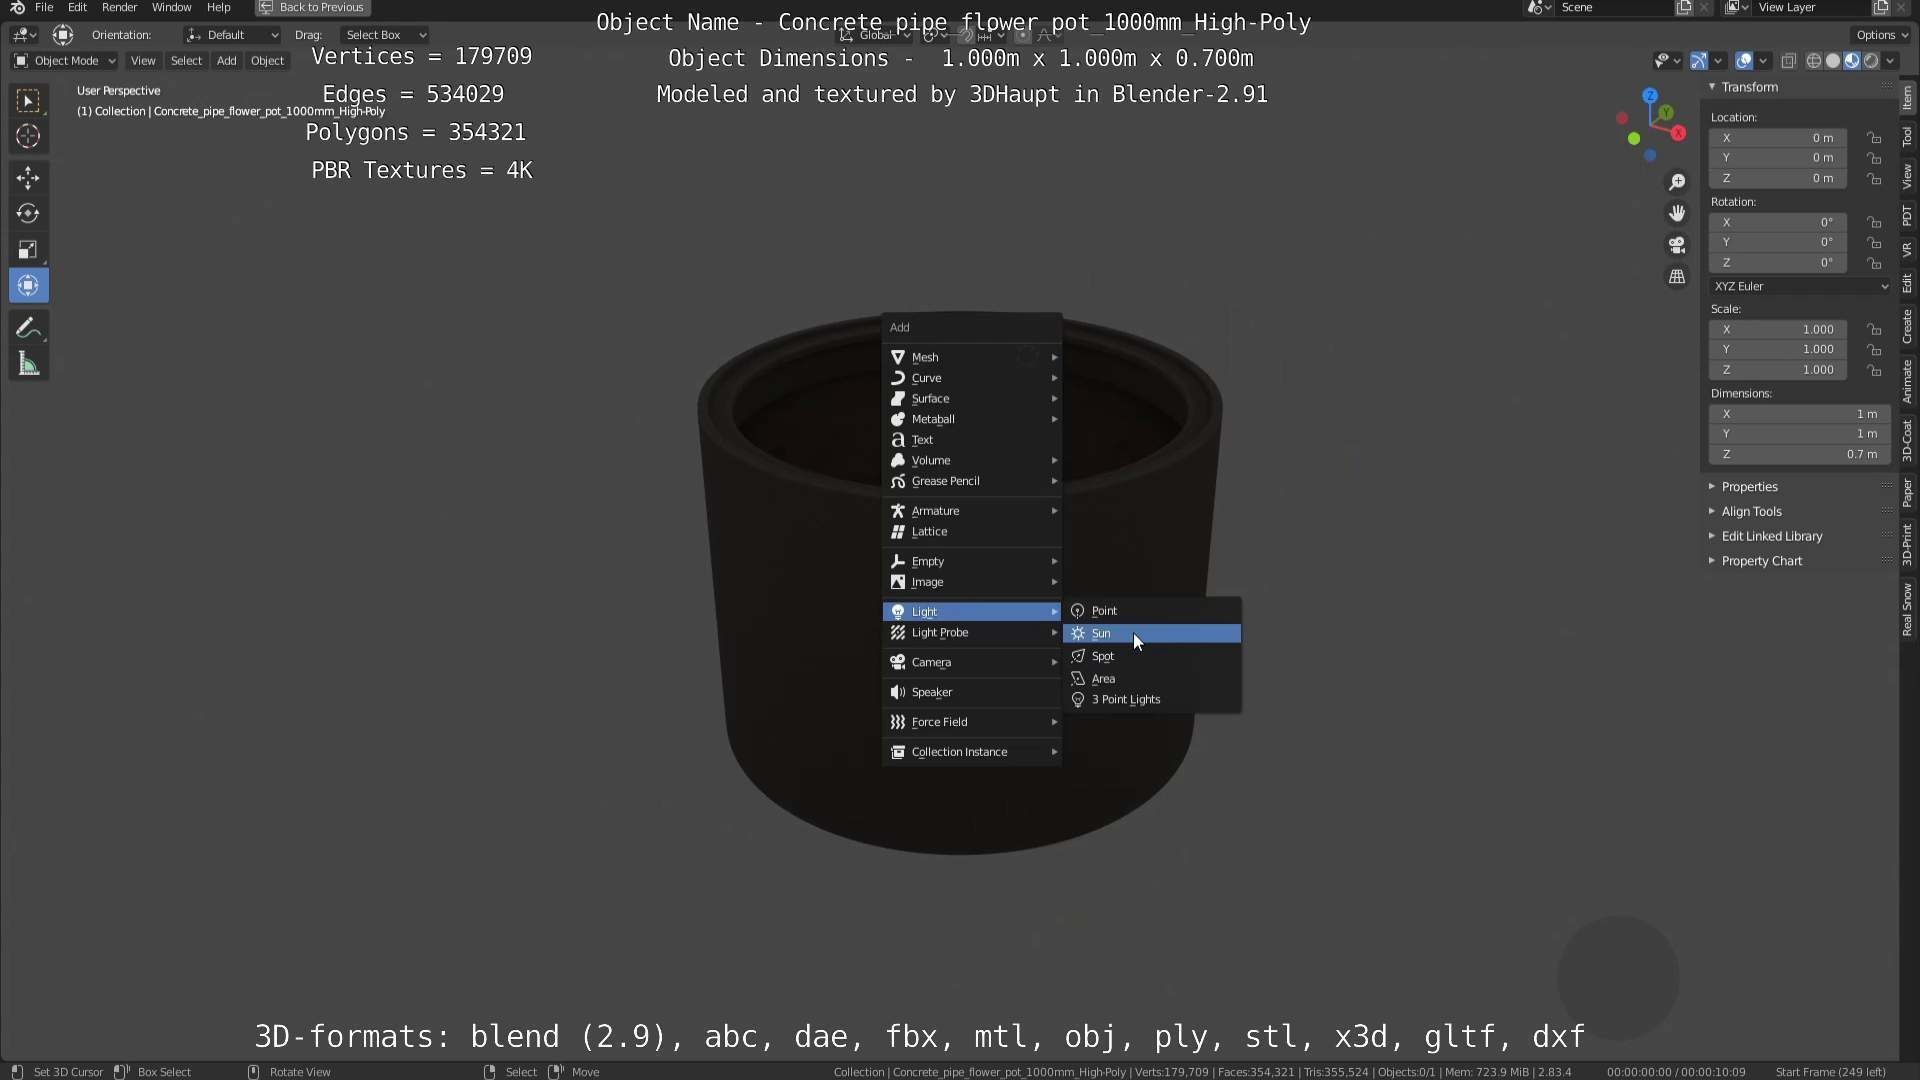Image resolution: width=1920 pixels, height=1080 pixels.
Task: Click the pan hand viewport icon
Action: pos(1677,213)
